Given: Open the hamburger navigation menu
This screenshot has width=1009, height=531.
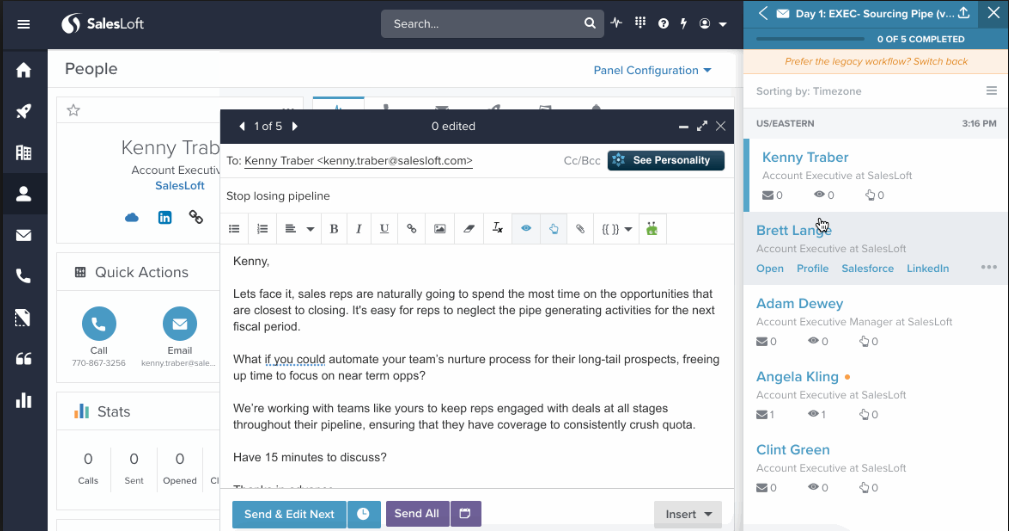Looking at the screenshot, I should coord(23,24).
